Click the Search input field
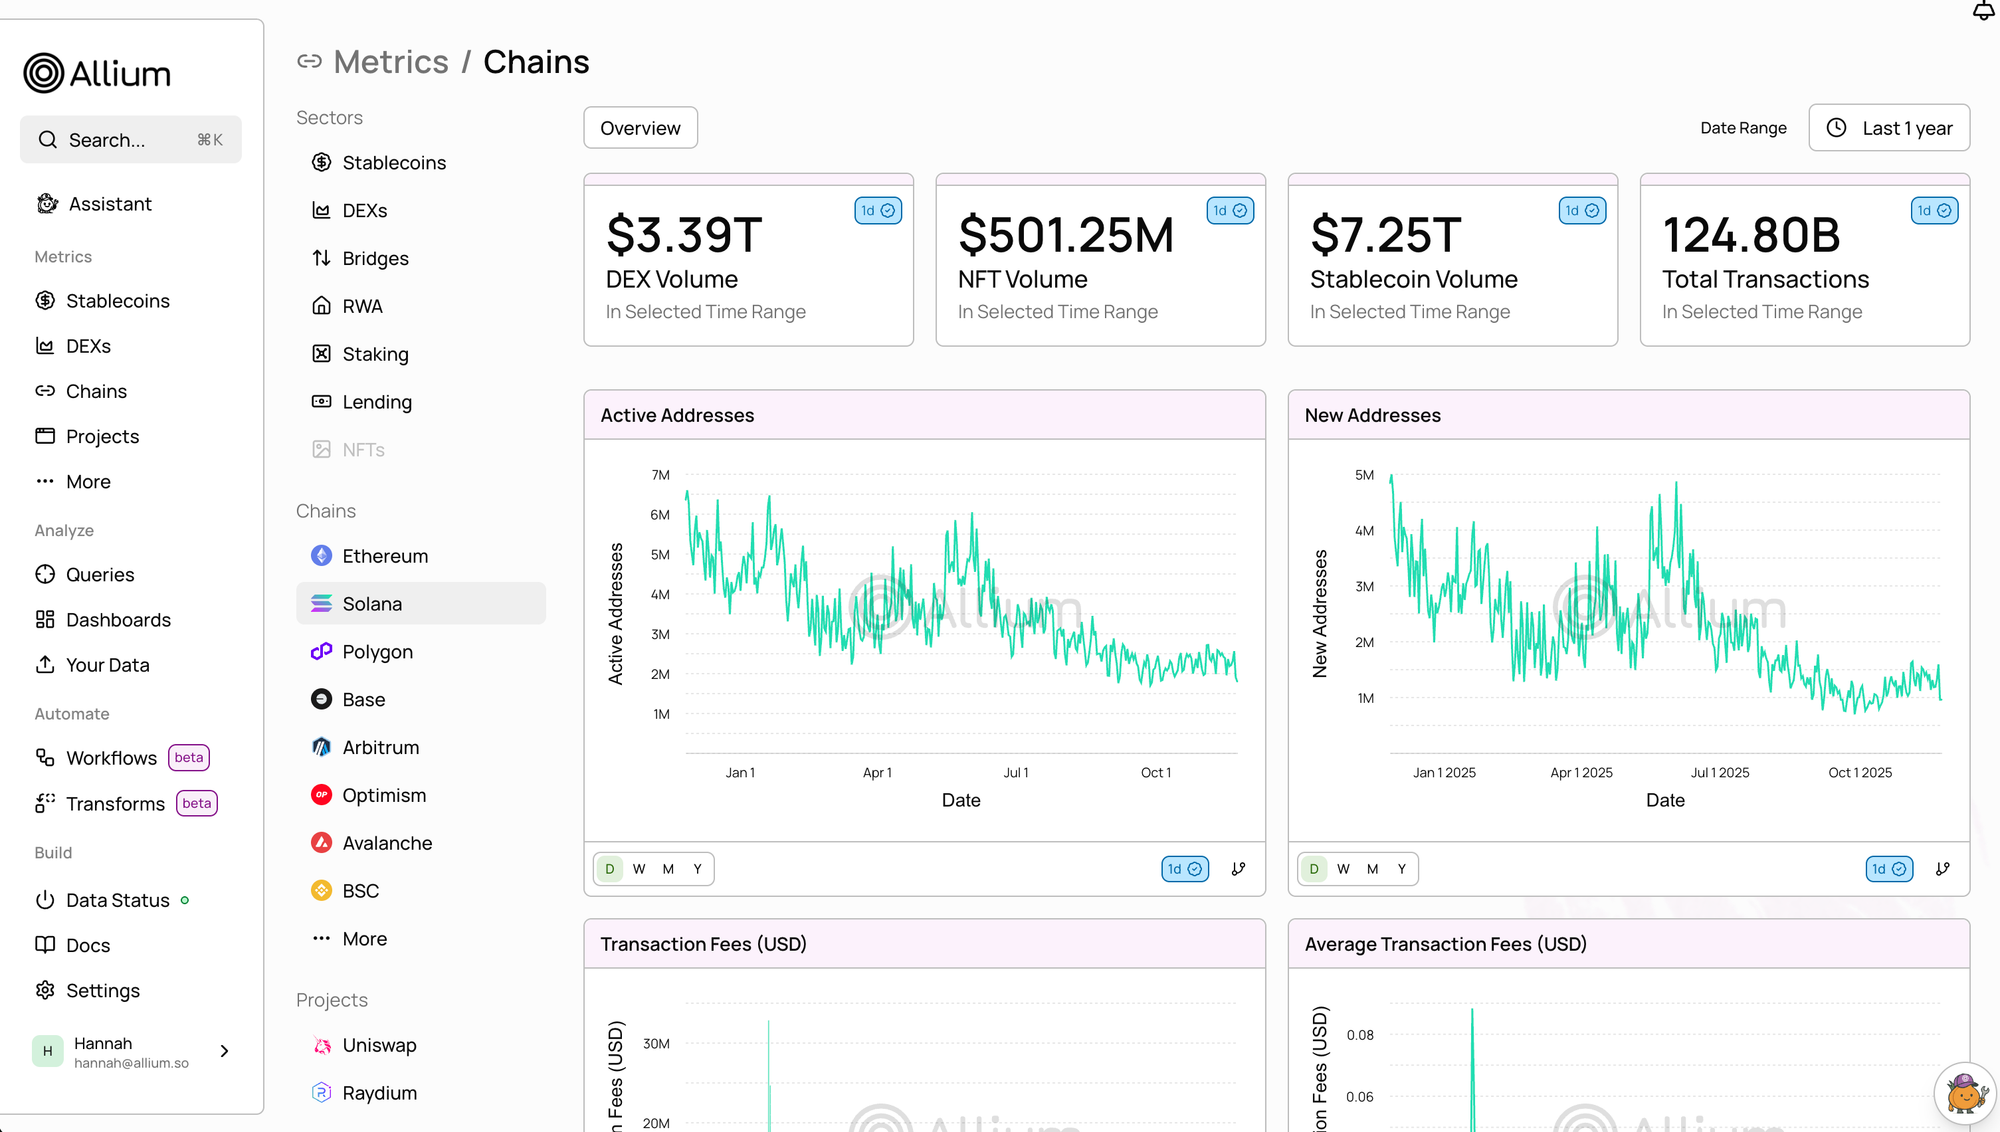Screen dimensions: 2000x1132 click(130, 140)
